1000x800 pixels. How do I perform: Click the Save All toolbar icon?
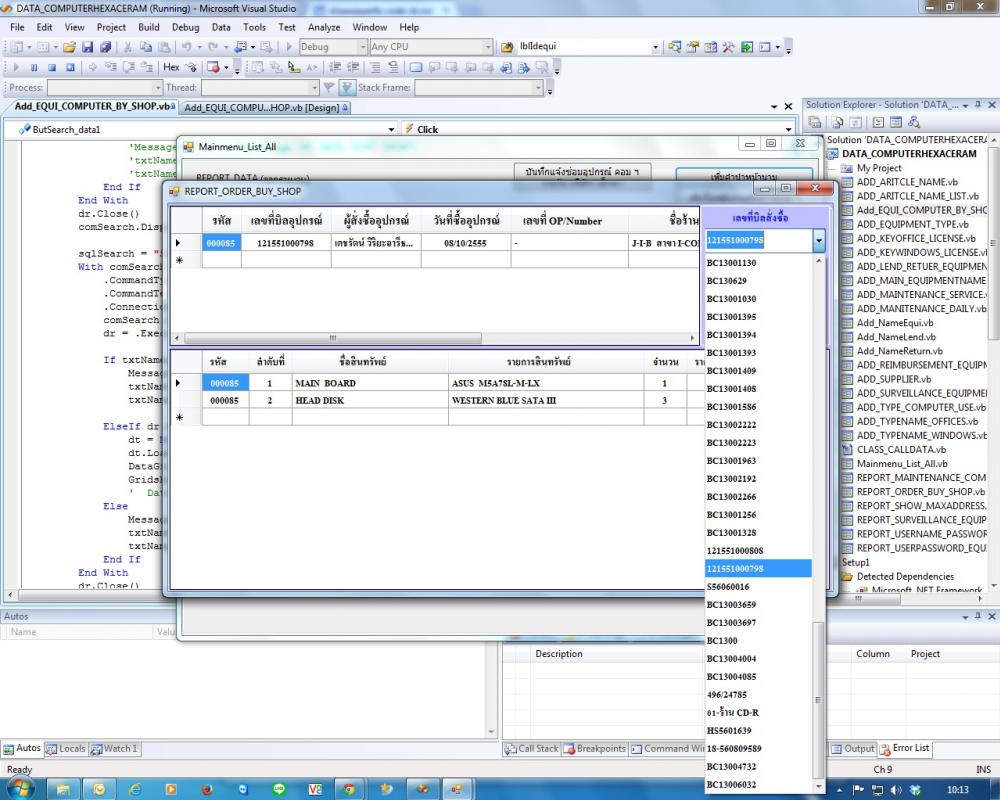(x=105, y=47)
